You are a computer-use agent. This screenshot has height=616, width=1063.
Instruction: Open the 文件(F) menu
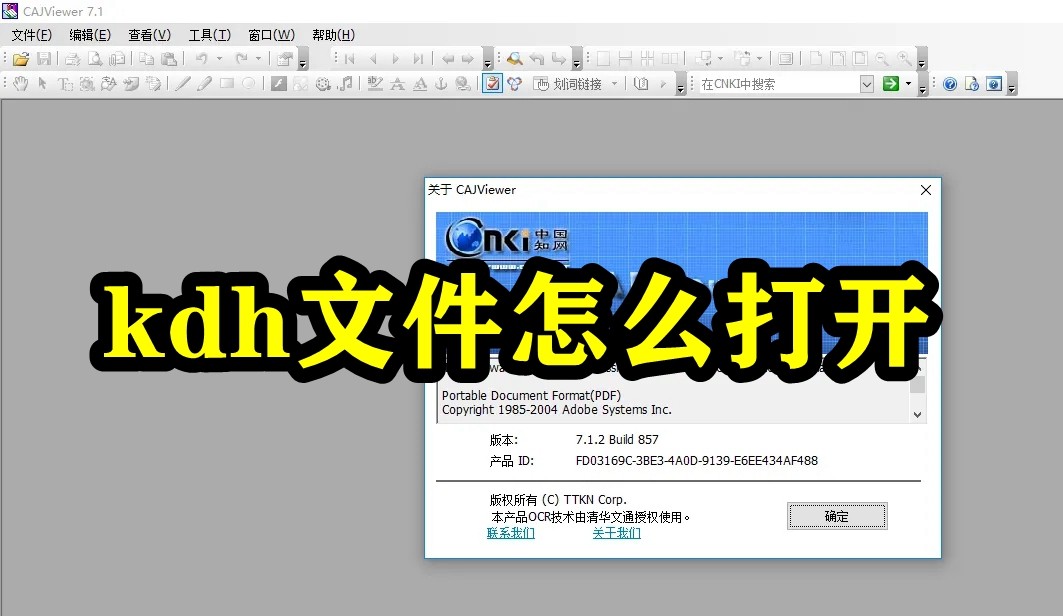pos(31,35)
